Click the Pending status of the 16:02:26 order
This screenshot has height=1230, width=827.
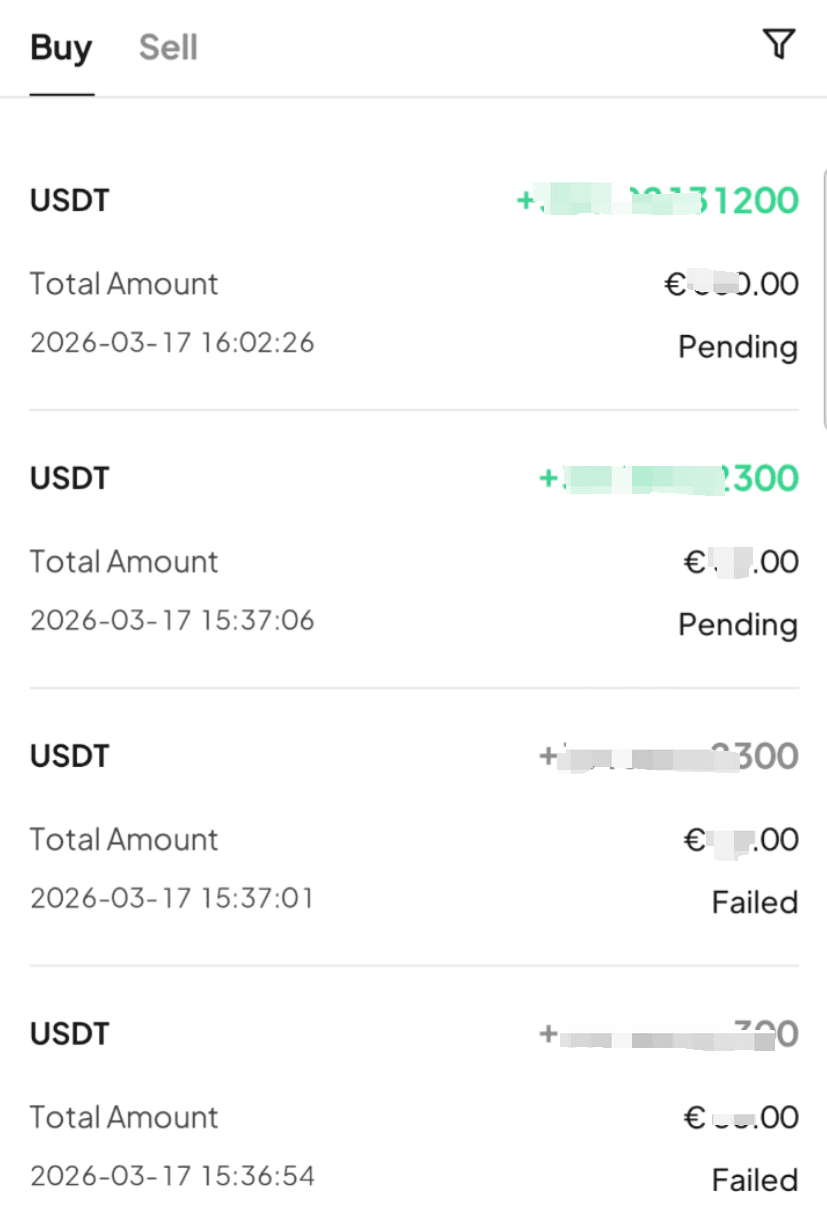pyautogui.click(x=737, y=347)
